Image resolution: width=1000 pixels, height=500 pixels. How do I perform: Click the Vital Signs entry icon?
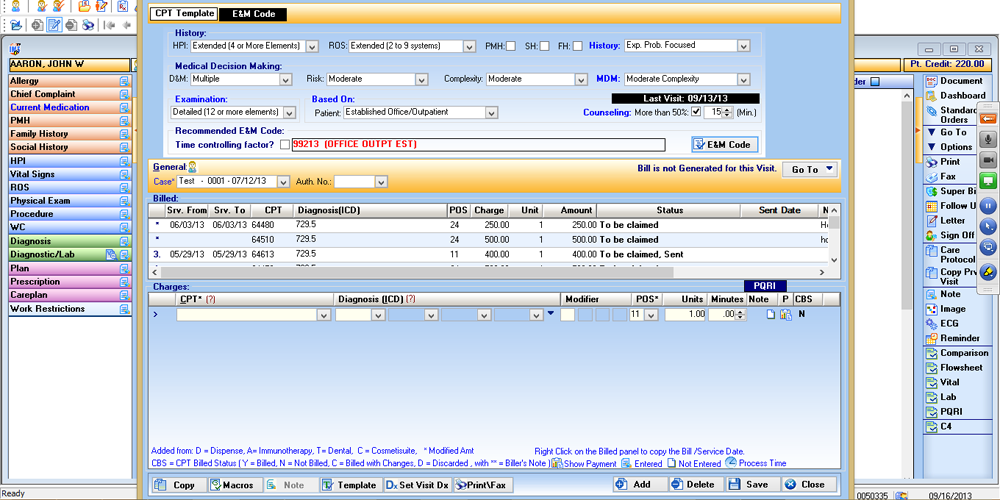pos(124,174)
